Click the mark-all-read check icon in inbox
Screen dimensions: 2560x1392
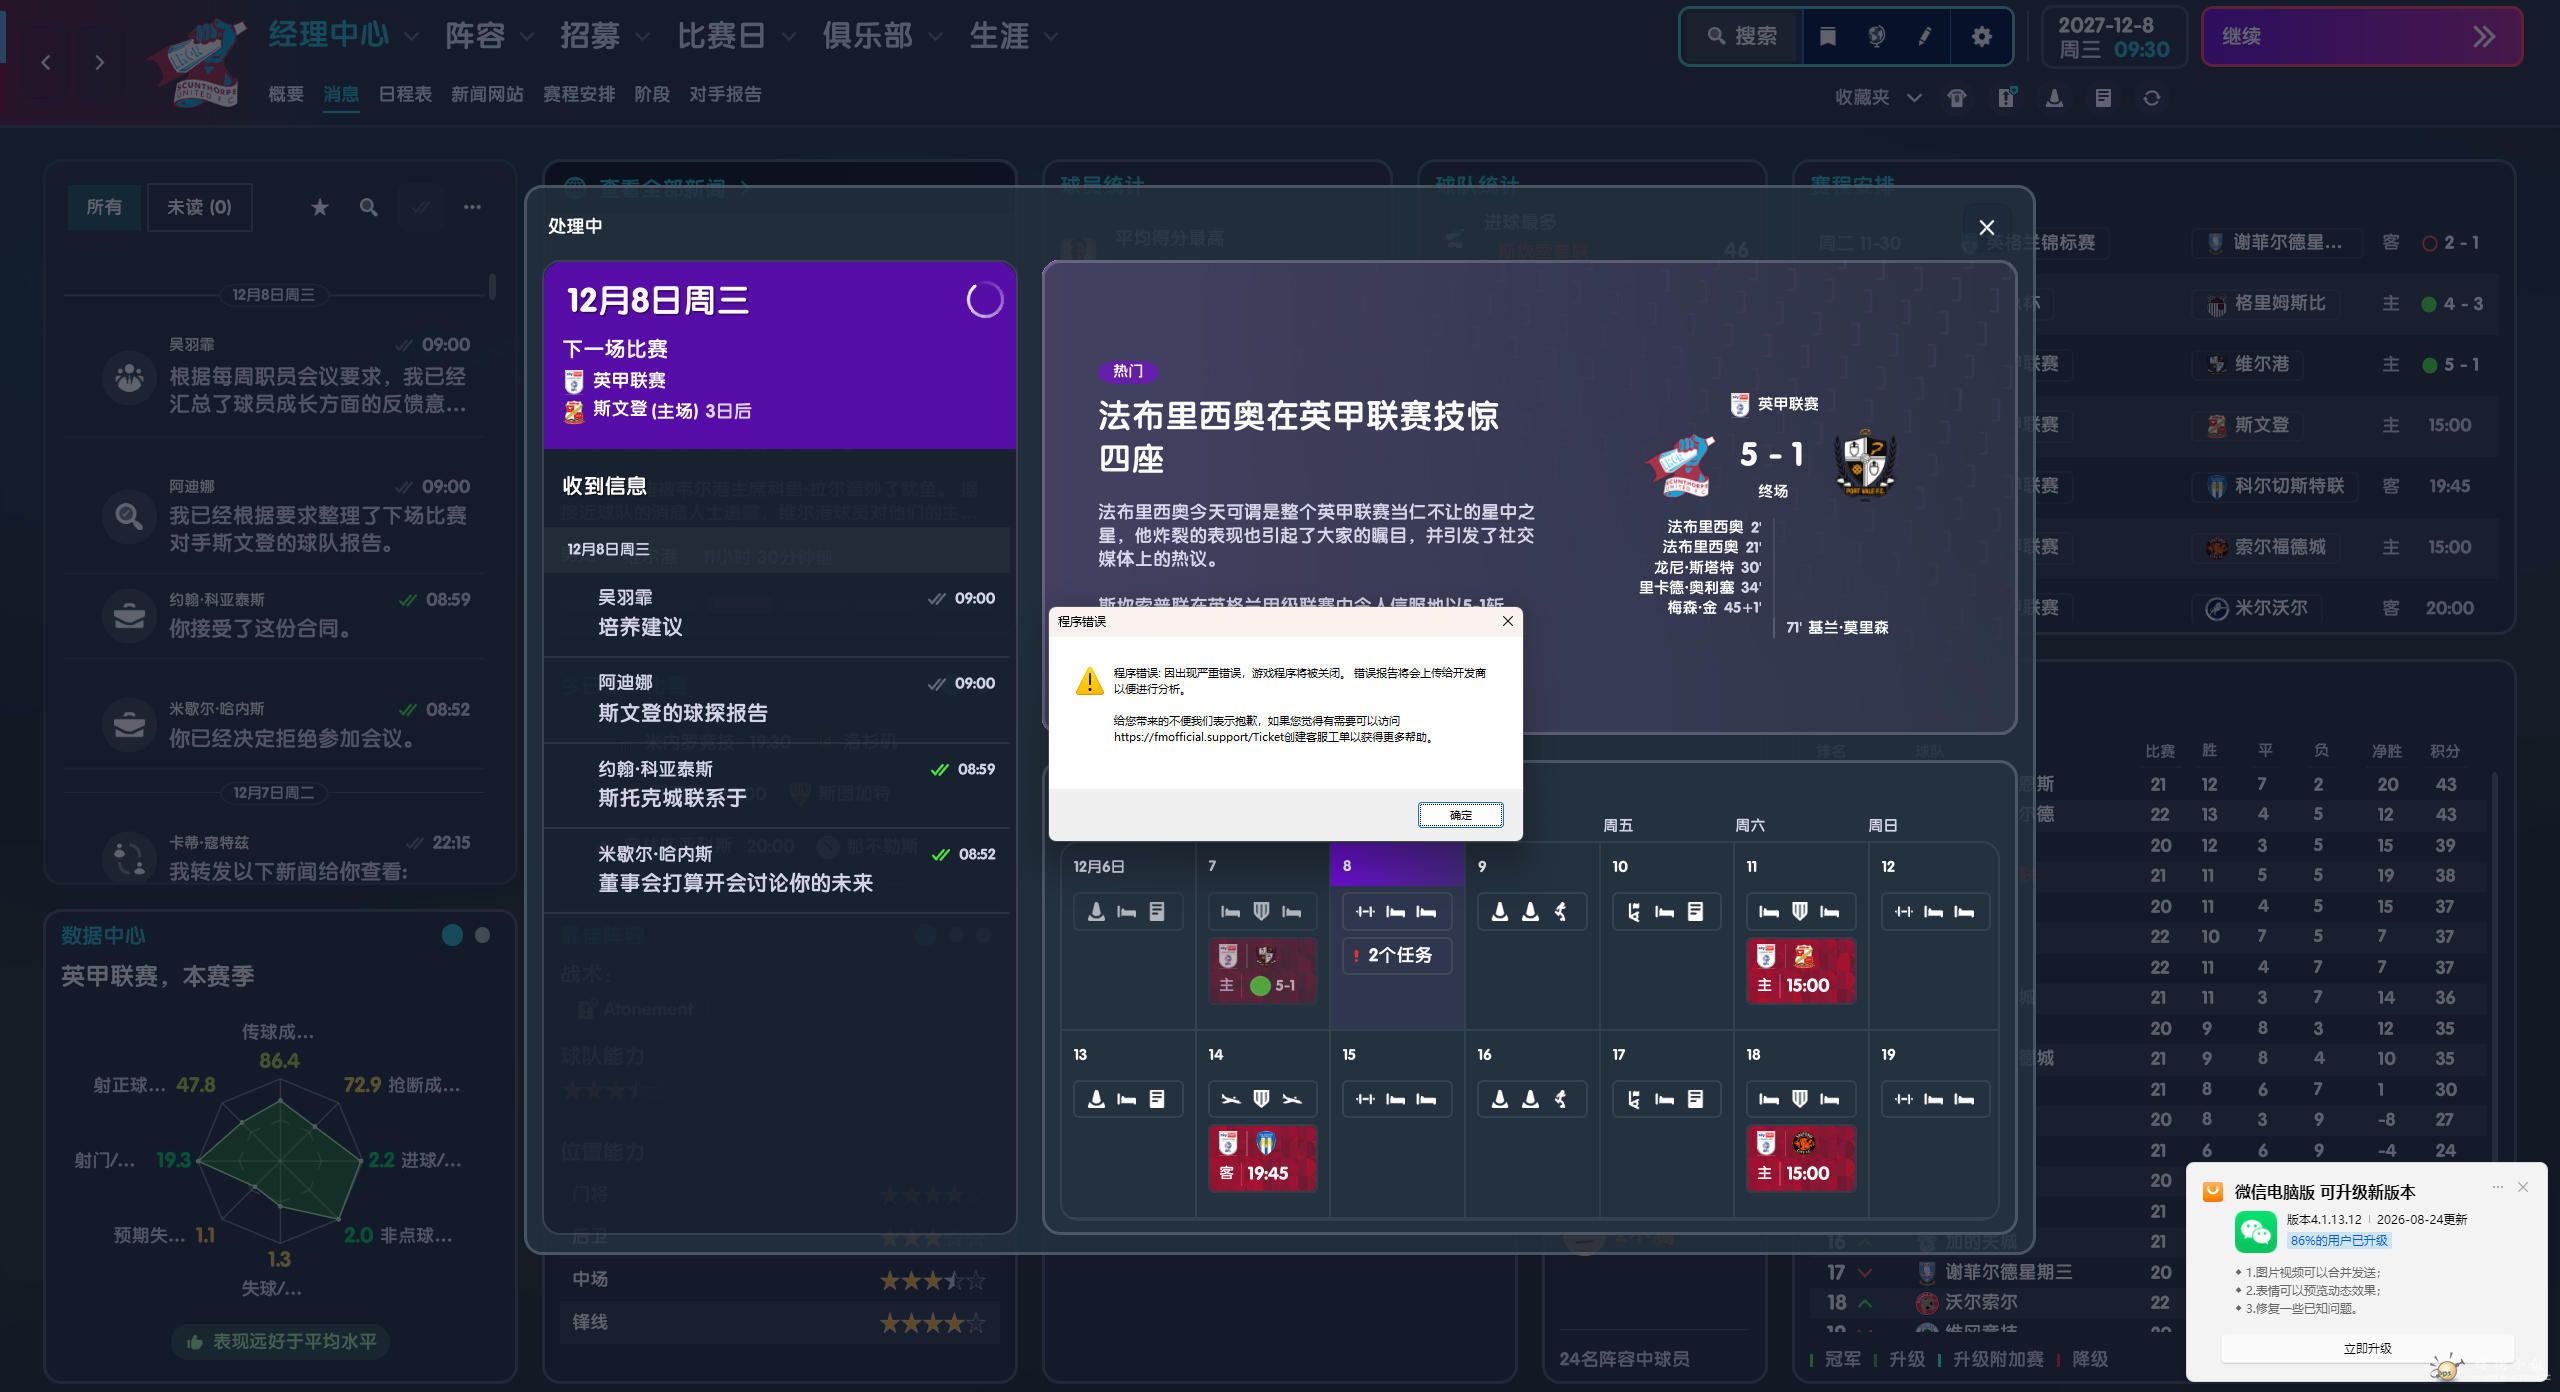tap(421, 207)
